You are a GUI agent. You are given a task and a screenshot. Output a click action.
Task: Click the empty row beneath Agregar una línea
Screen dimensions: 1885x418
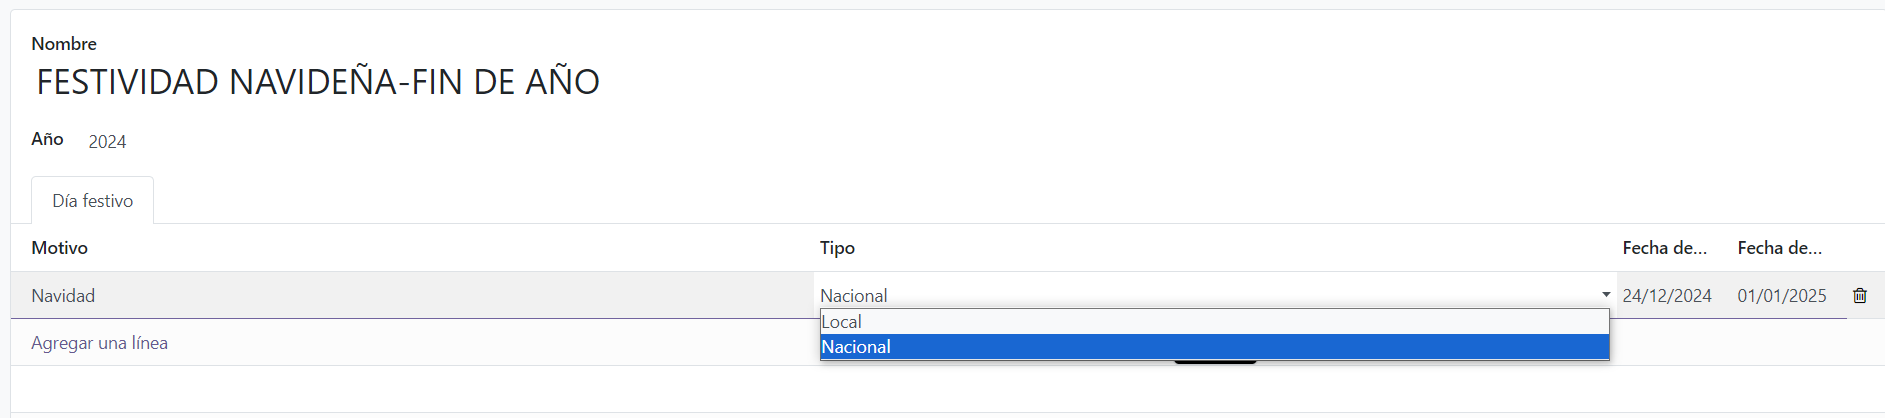click(947, 389)
